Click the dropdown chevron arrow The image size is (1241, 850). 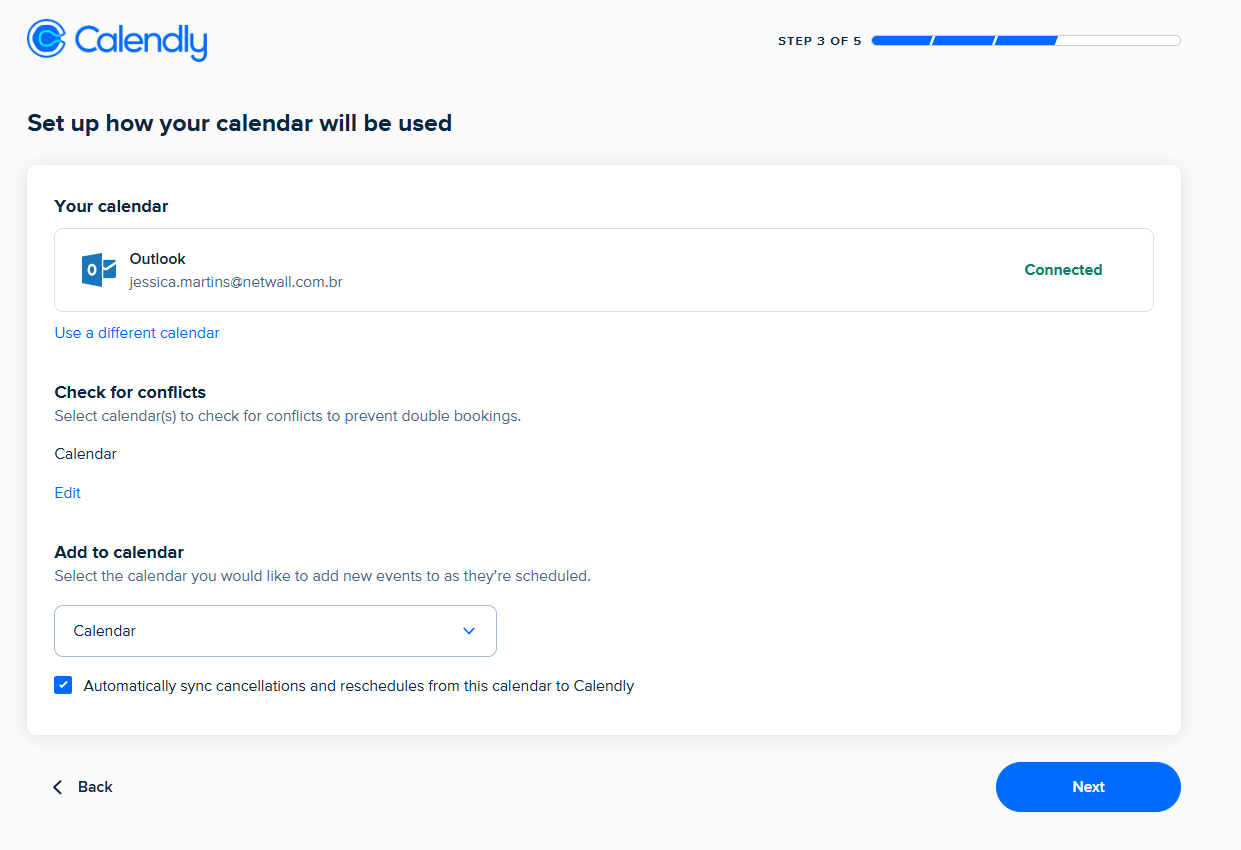[x=469, y=631]
